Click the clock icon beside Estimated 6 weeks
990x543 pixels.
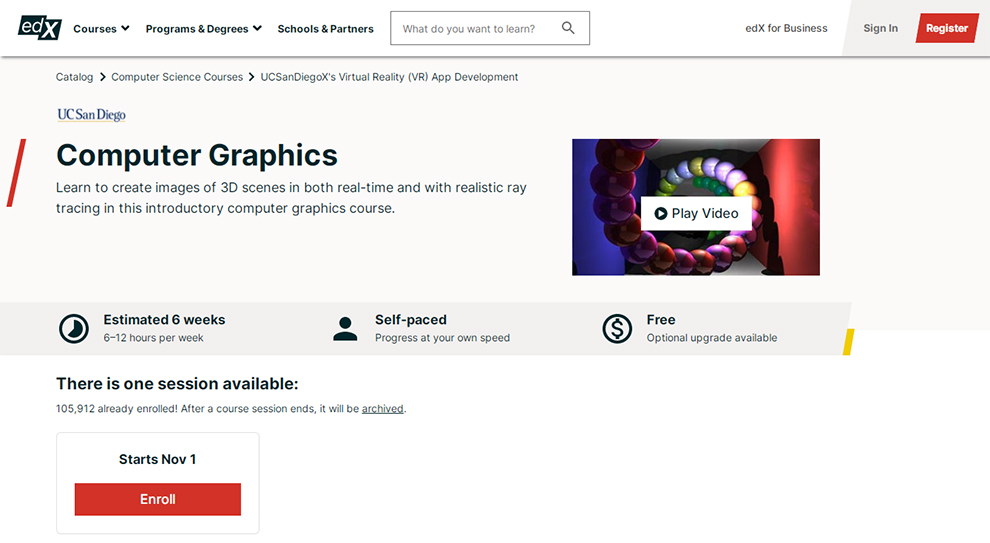click(x=74, y=329)
